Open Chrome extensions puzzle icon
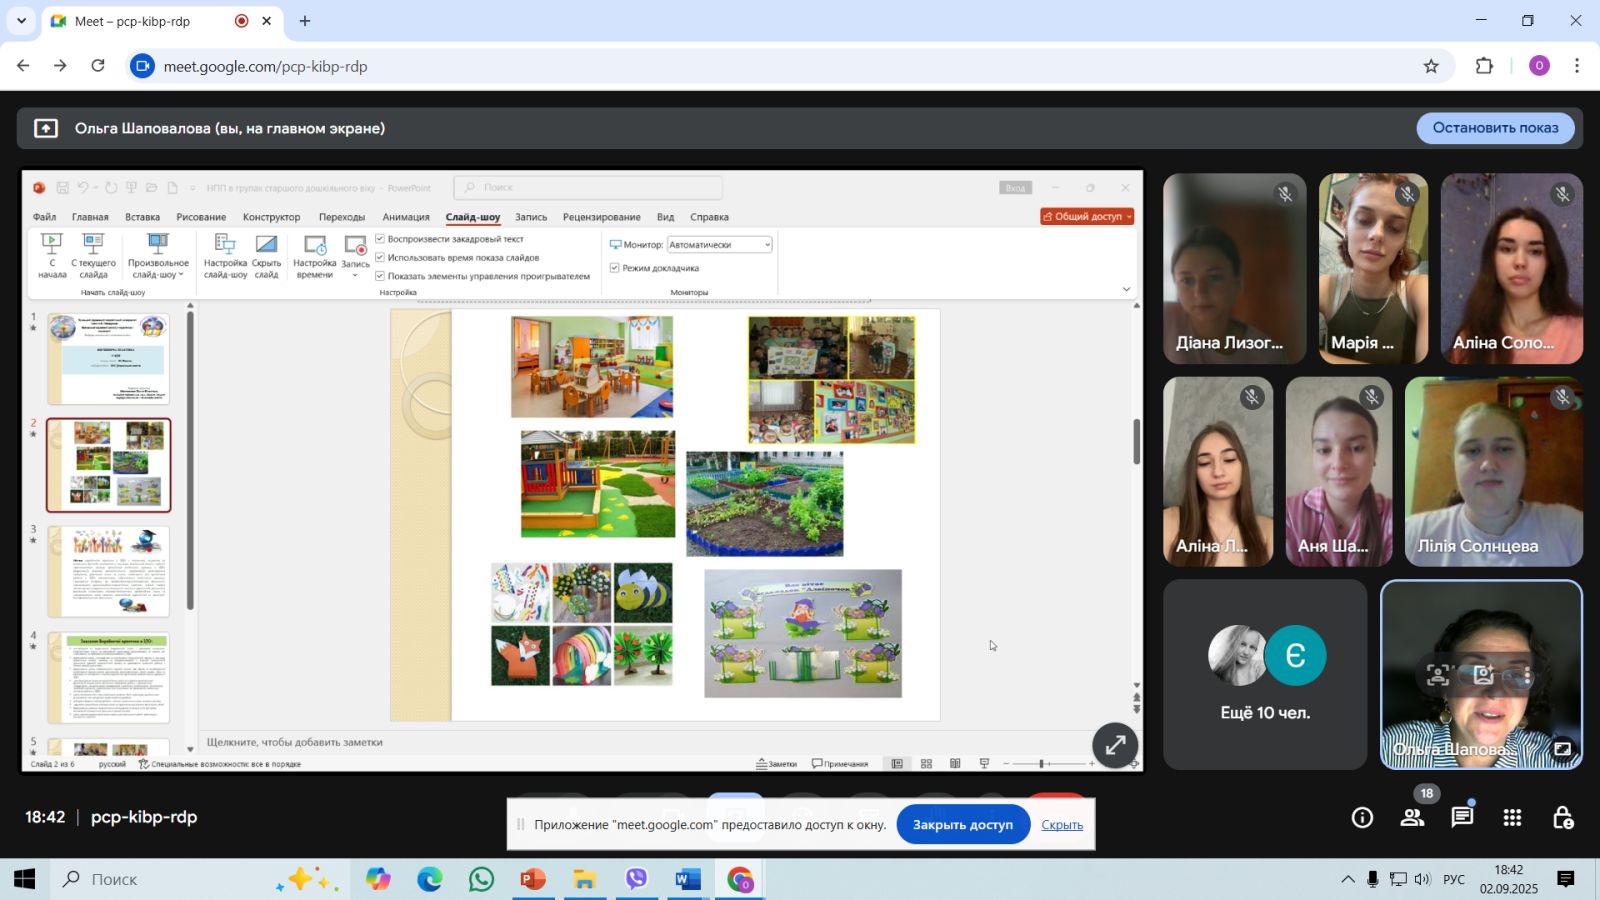The height and width of the screenshot is (900, 1600). coord(1484,66)
